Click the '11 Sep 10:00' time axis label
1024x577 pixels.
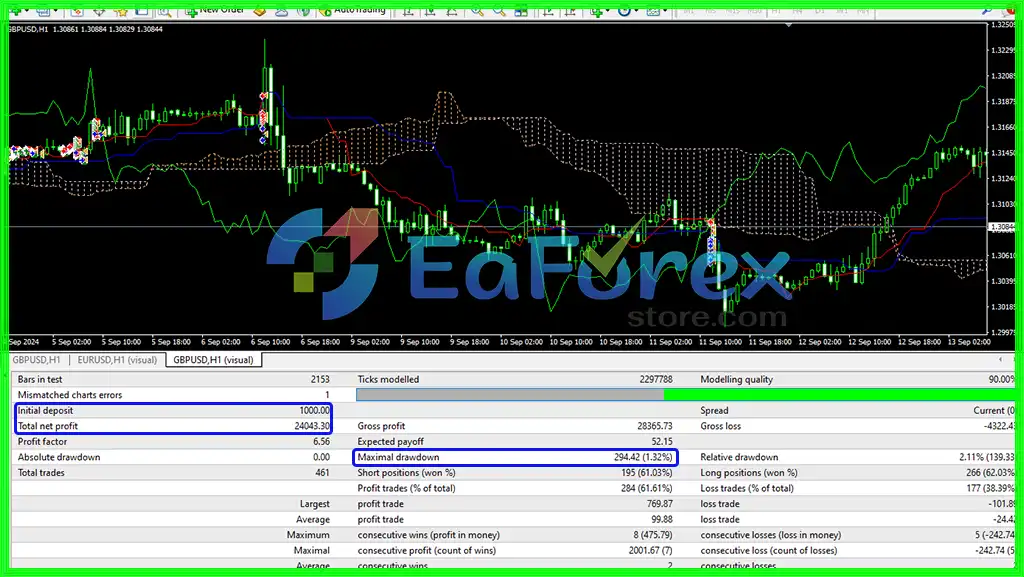point(720,342)
